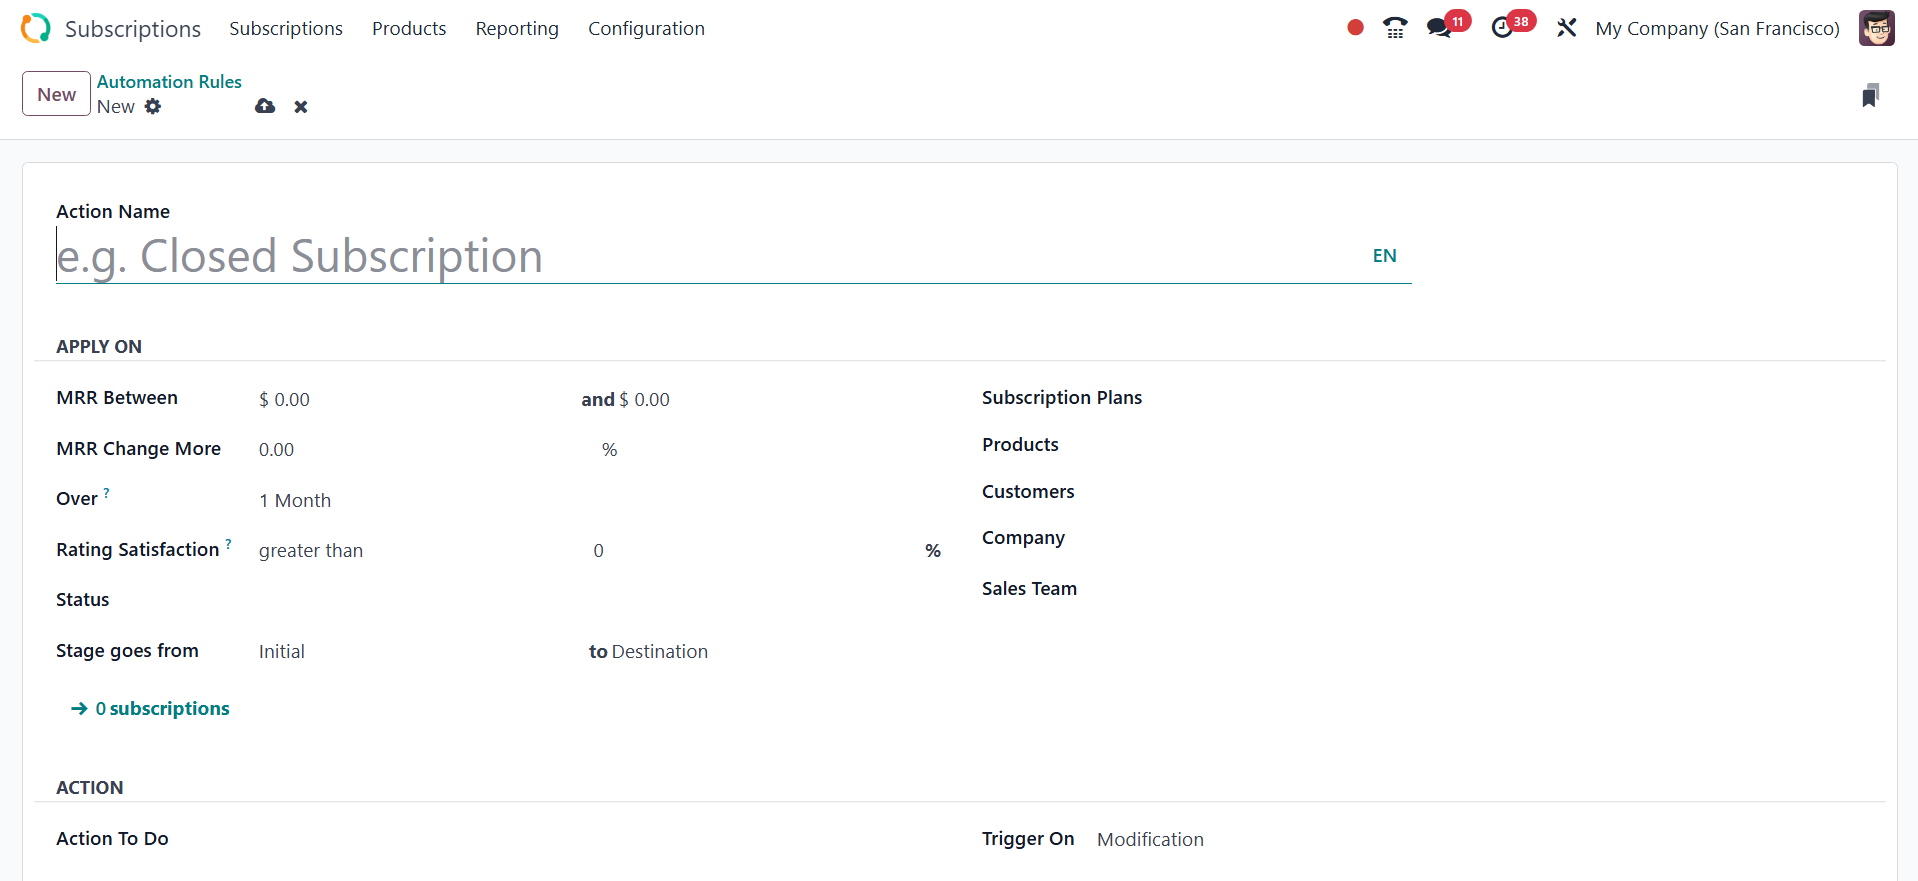This screenshot has height=881, width=1918.
Task: Open the Initial stage dropdown
Action: [x=419, y=651]
